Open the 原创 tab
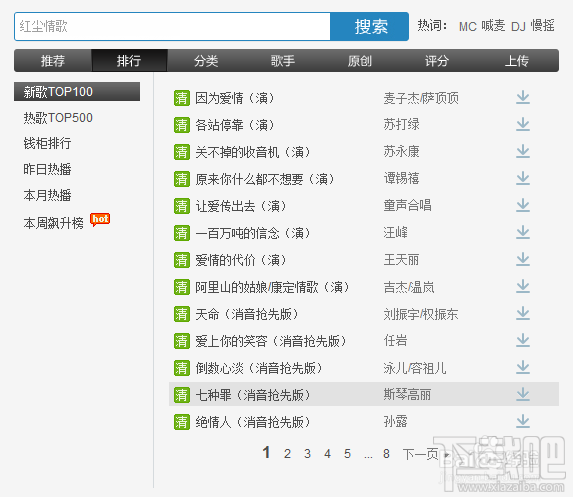This screenshot has height=497, width=573. tap(360, 61)
